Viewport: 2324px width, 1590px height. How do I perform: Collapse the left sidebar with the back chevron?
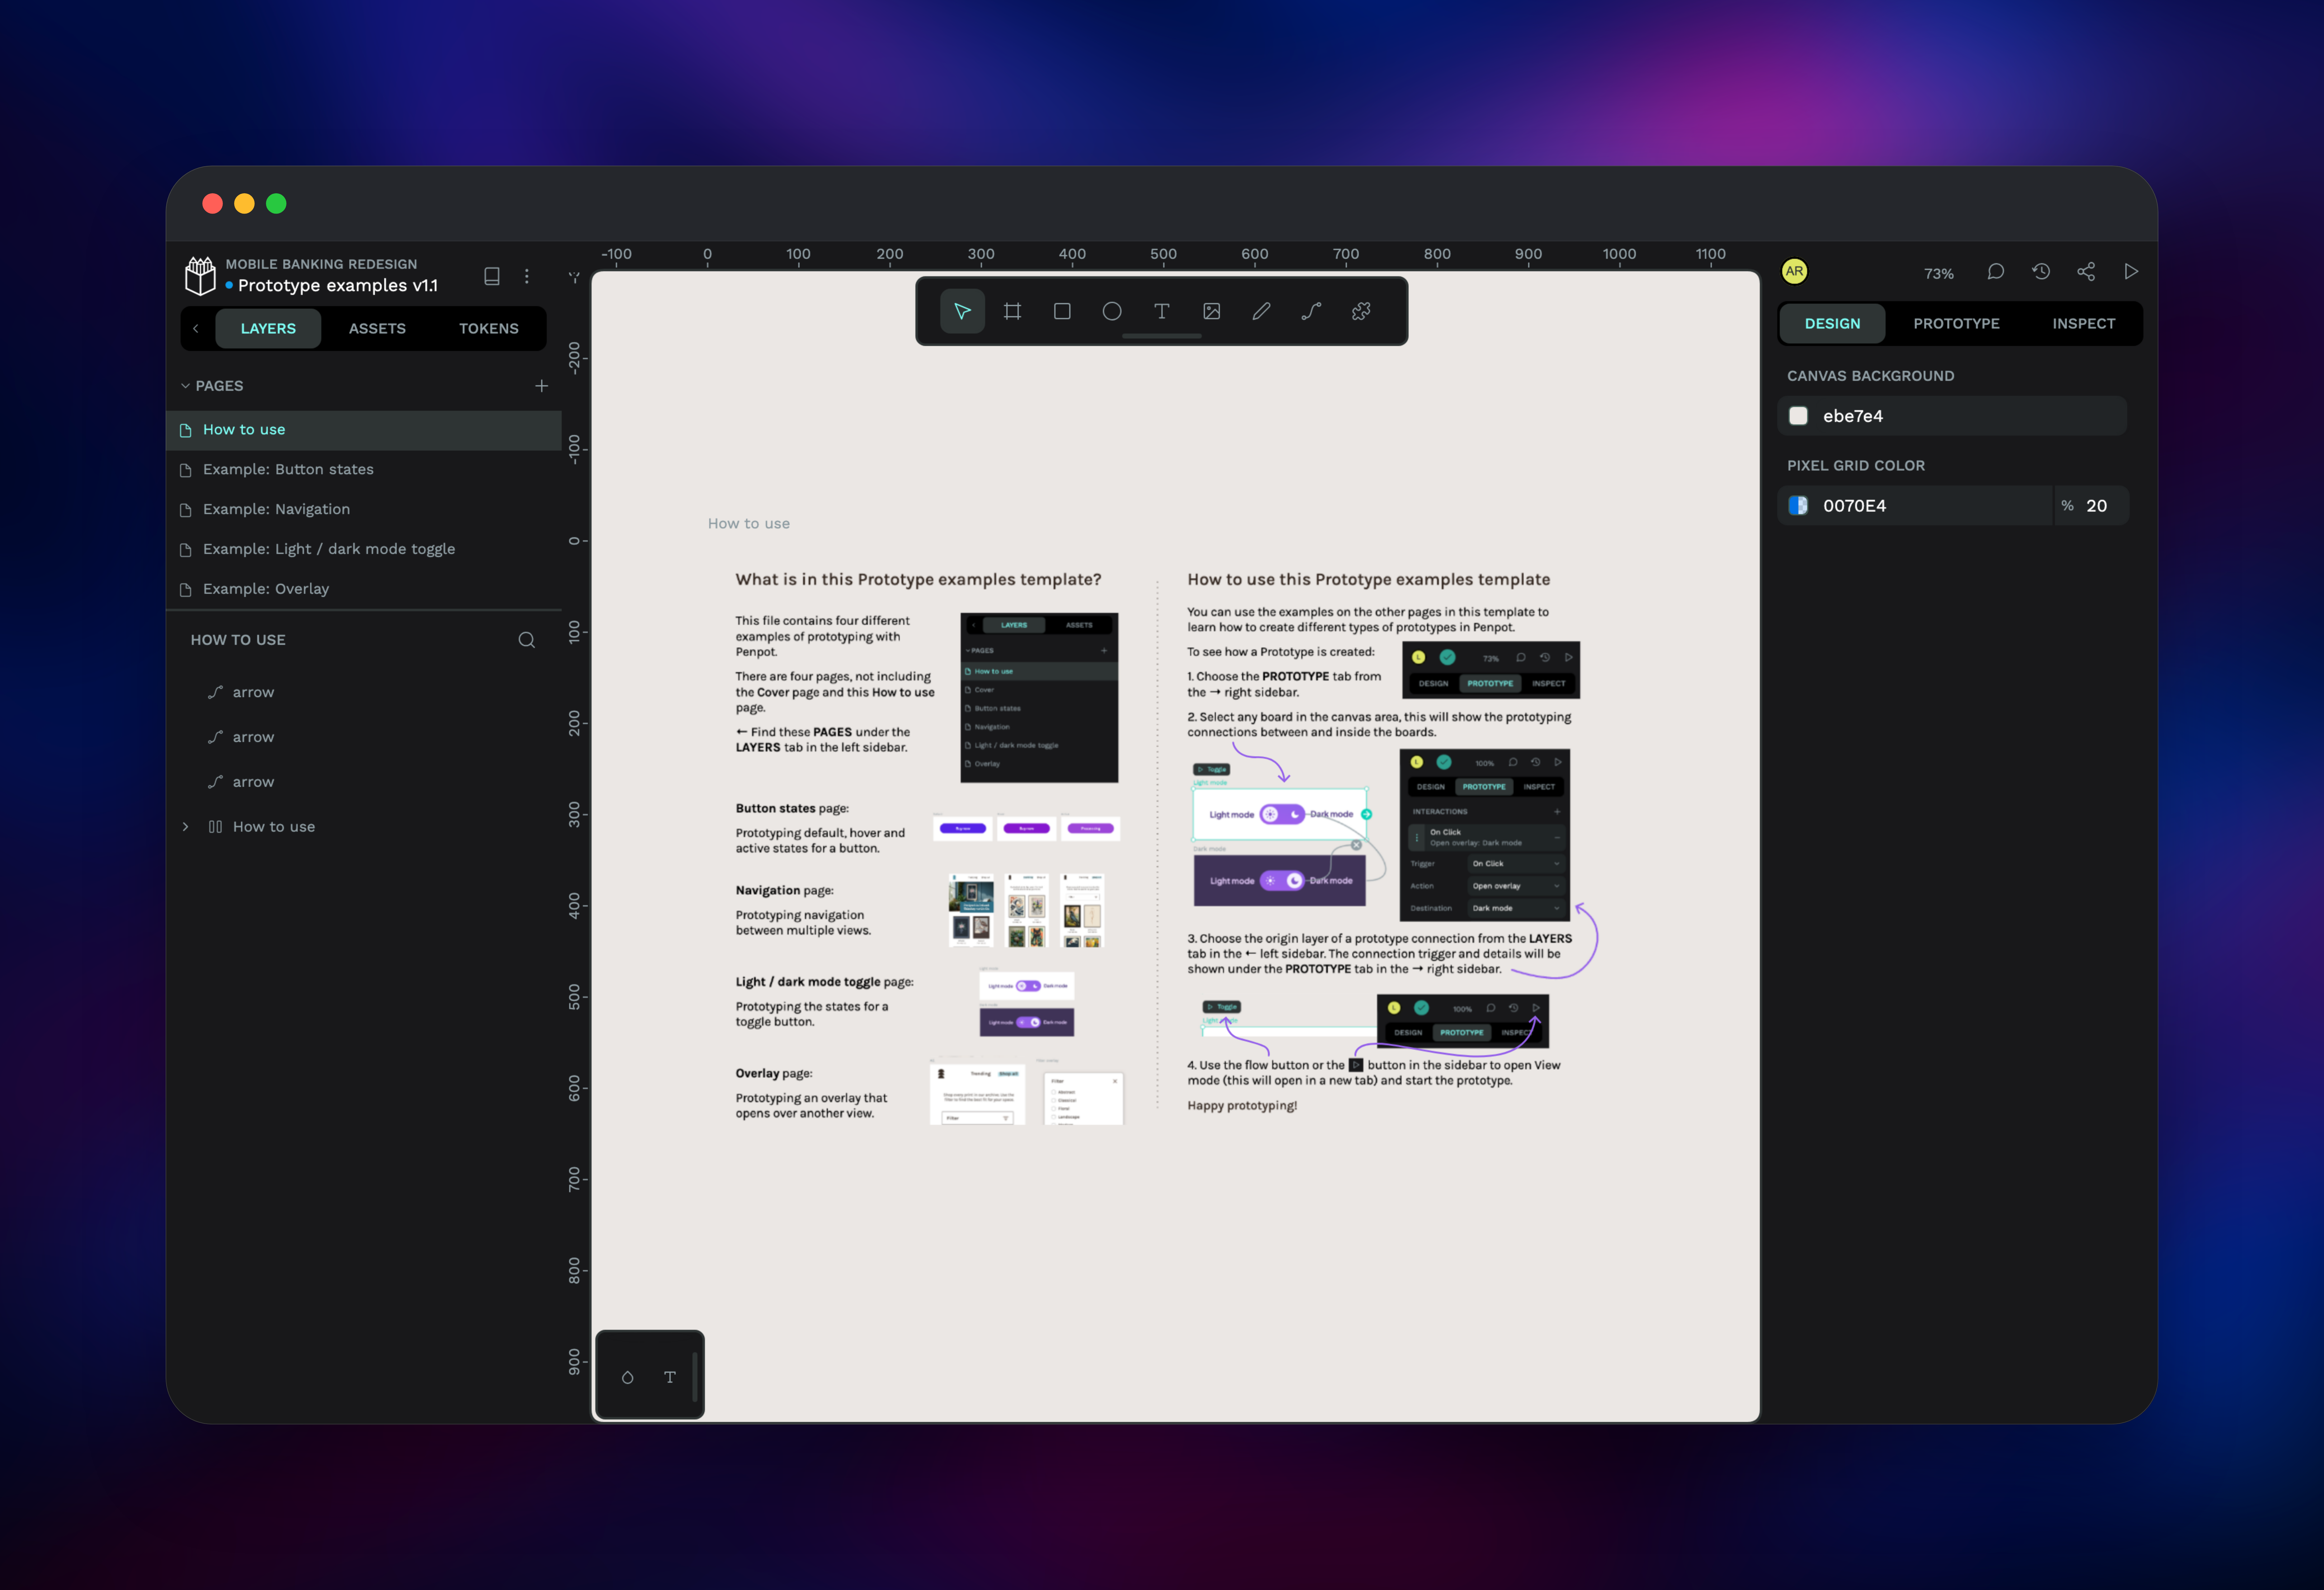pos(196,328)
